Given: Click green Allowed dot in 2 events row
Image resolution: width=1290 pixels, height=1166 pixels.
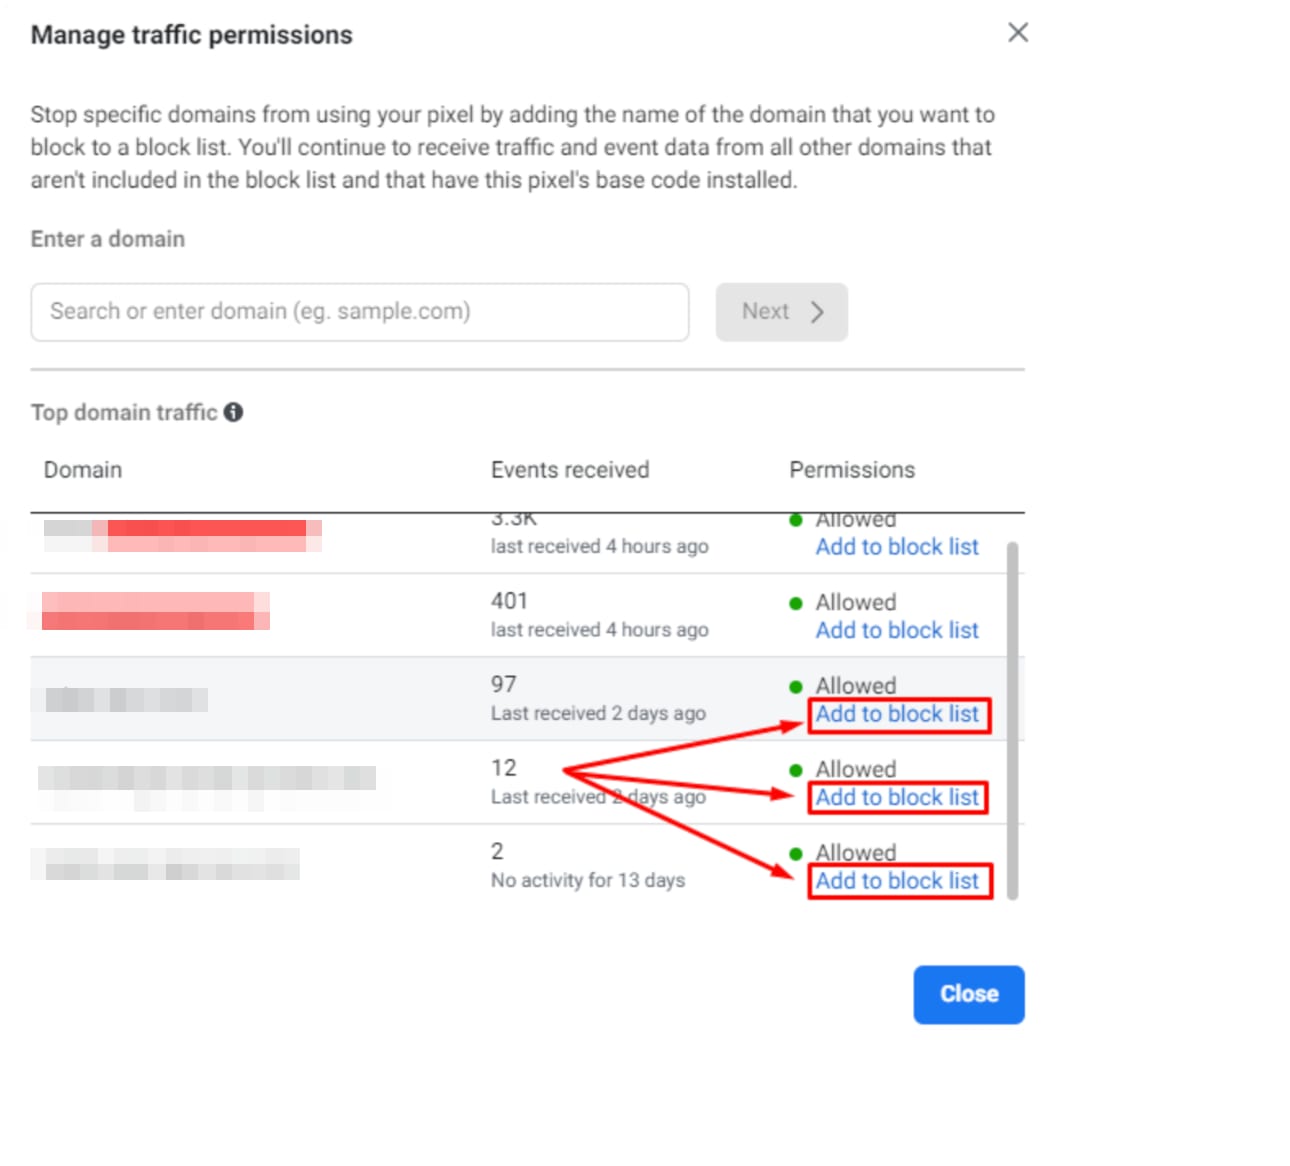Looking at the screenshot, I should [x=796, y=854].
